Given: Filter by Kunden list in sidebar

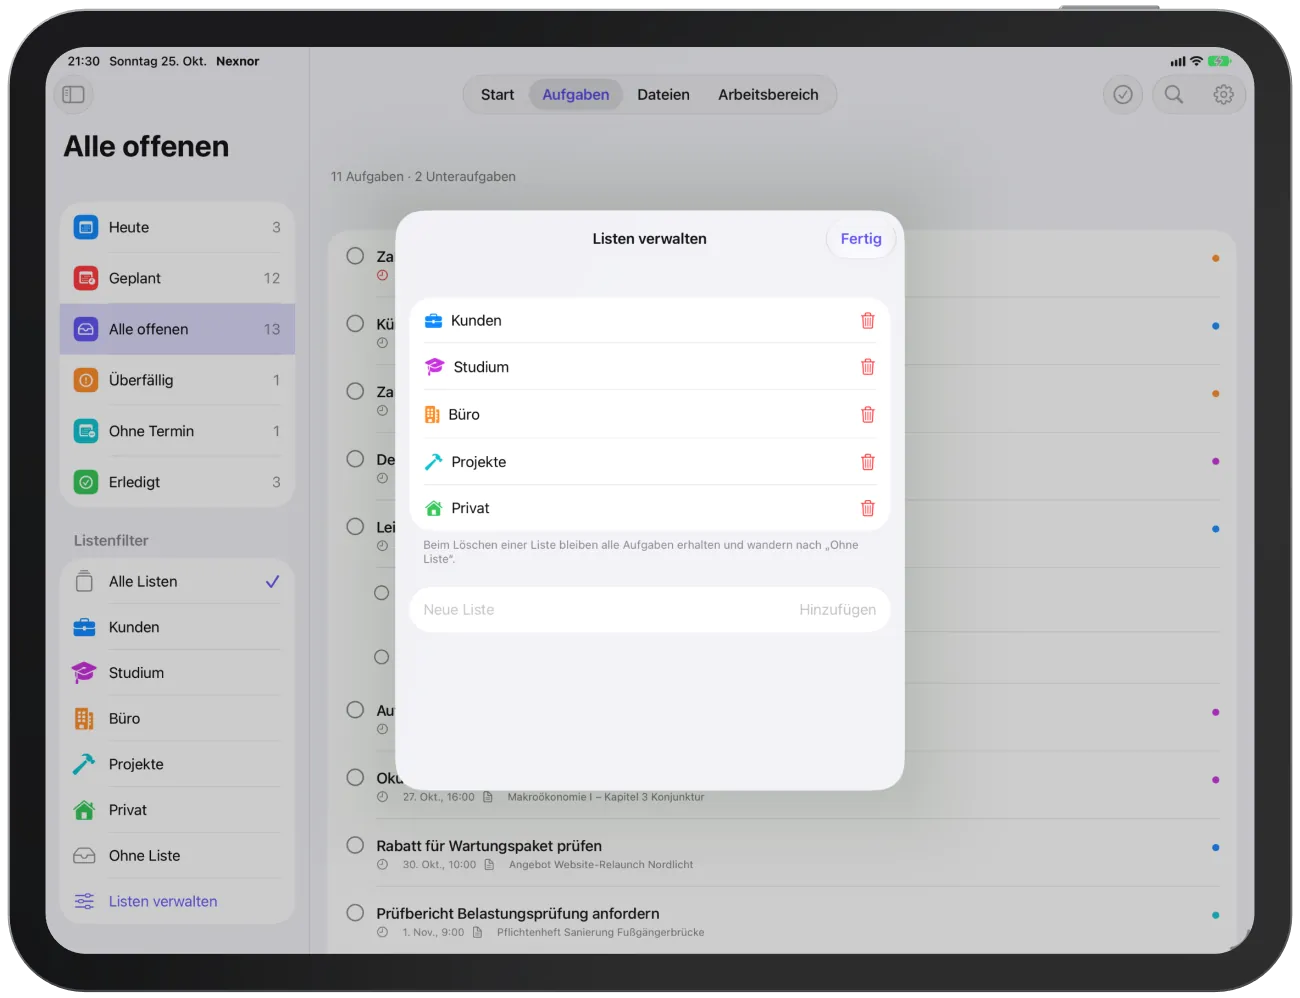Looking at the screenshot, I should (177, 627).
